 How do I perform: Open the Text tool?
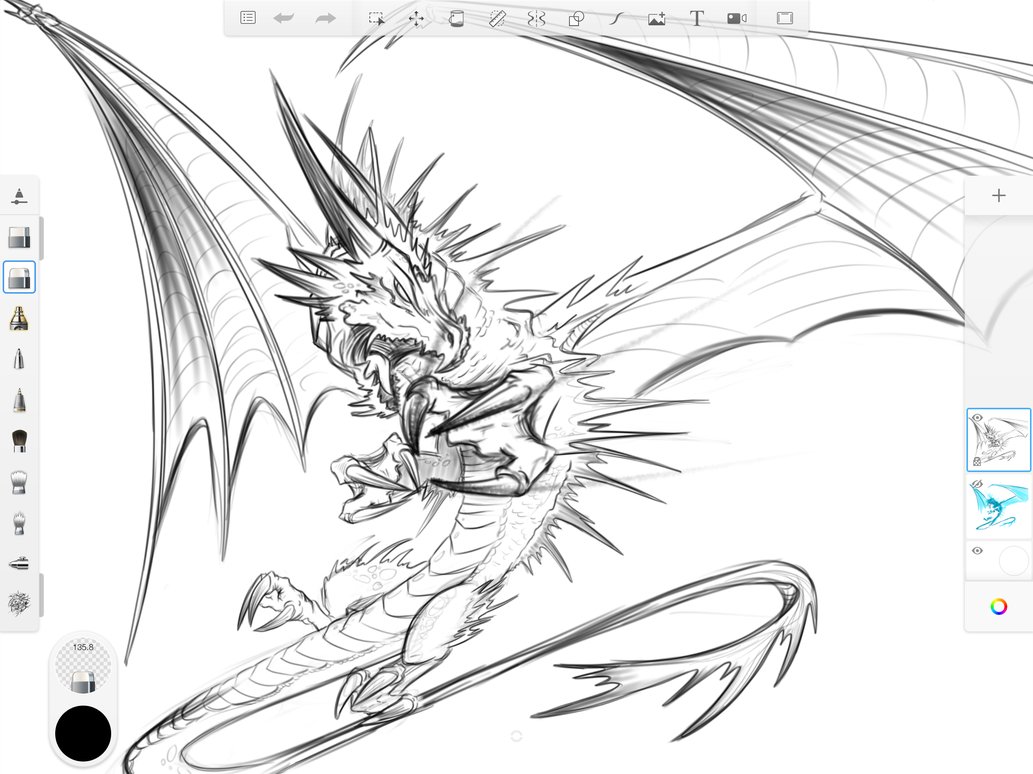[x=697, y=17]
